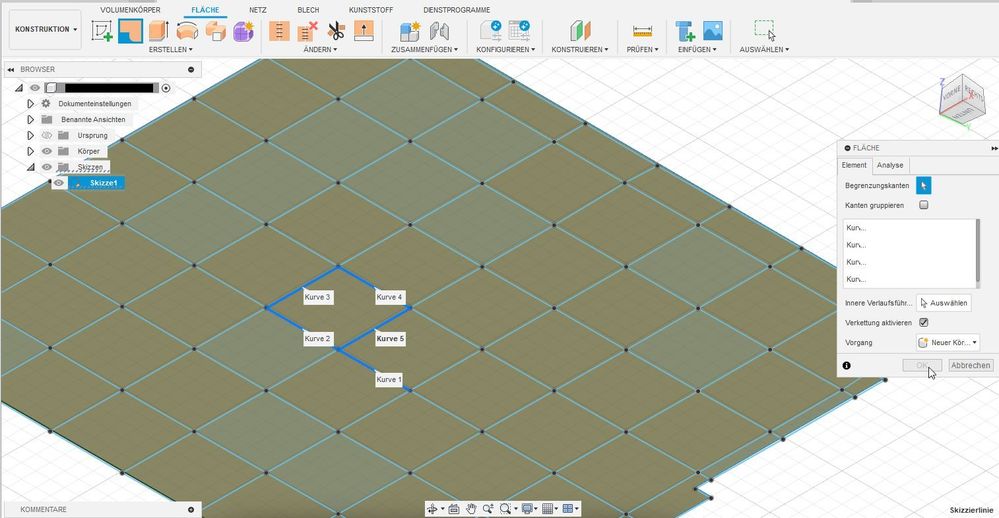Choose the Insert Canvas image icon
Viewport: 999px width, 518px height.
pos(712,30)
